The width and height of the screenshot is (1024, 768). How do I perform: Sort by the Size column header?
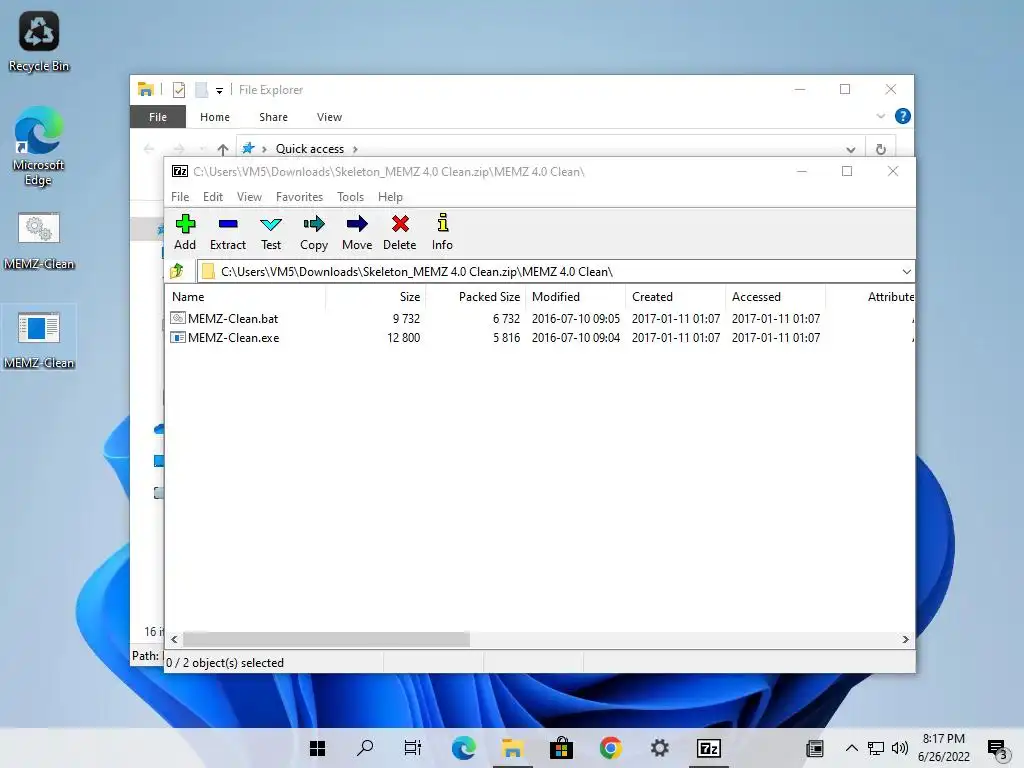point(376,296)
